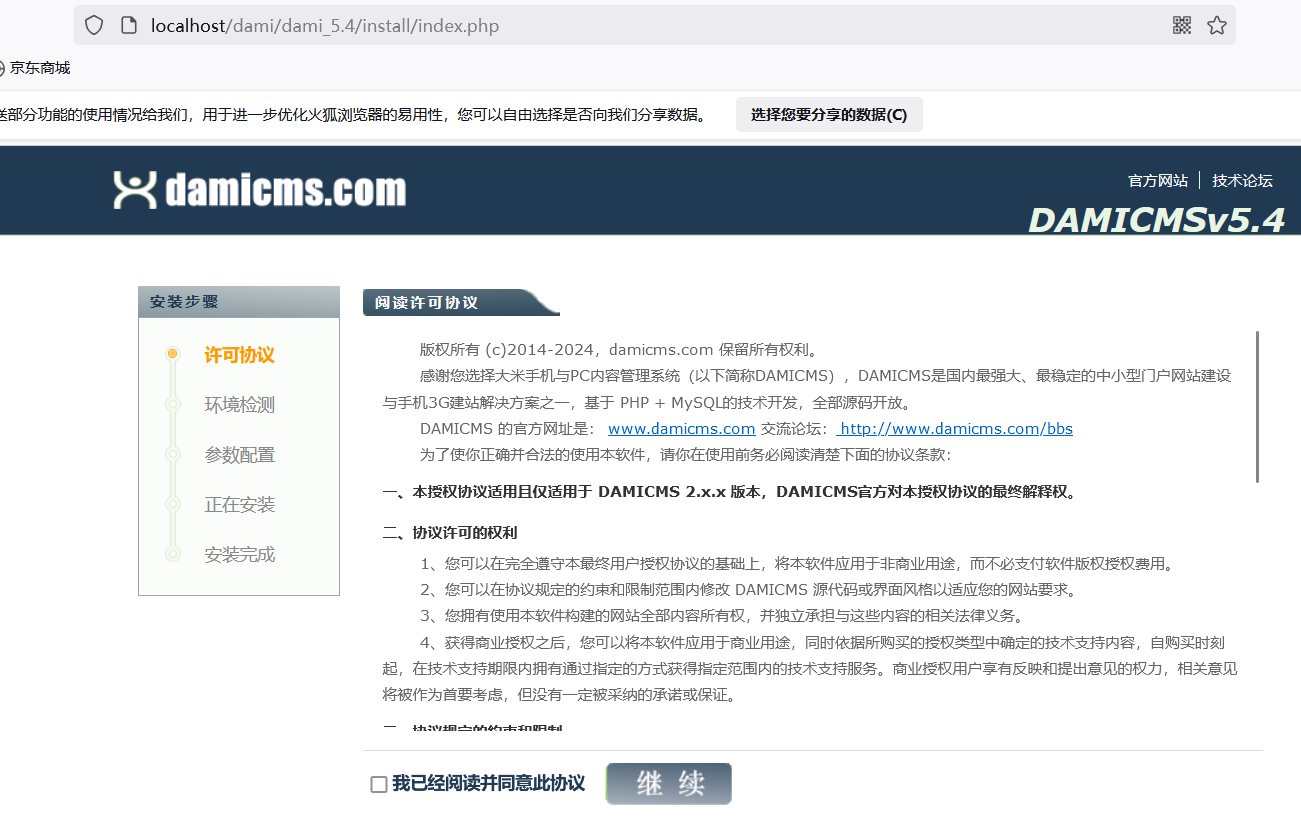Select the 正在安装 install step
The height and width of the screenshot is (827, 1301).
tap(239, 505)
